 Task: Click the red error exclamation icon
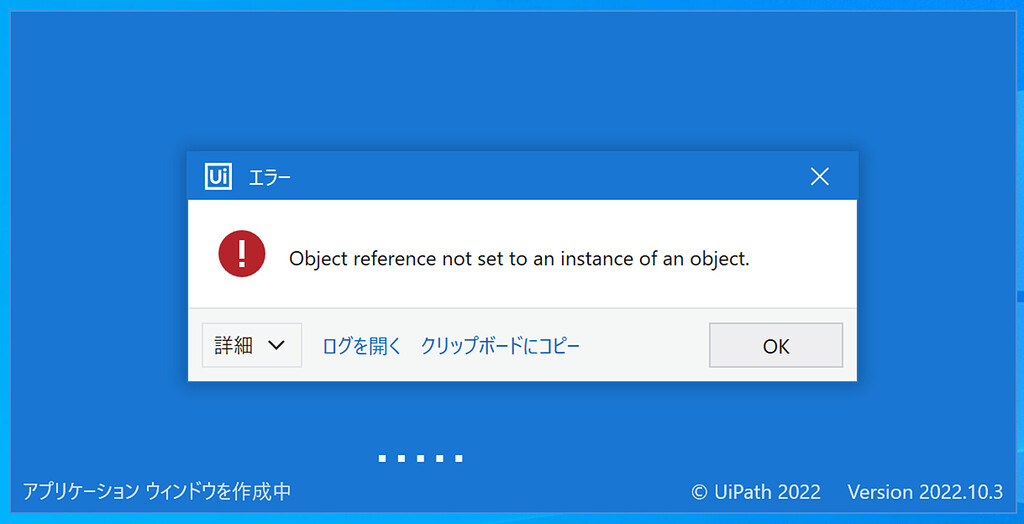tap(242, 254)
